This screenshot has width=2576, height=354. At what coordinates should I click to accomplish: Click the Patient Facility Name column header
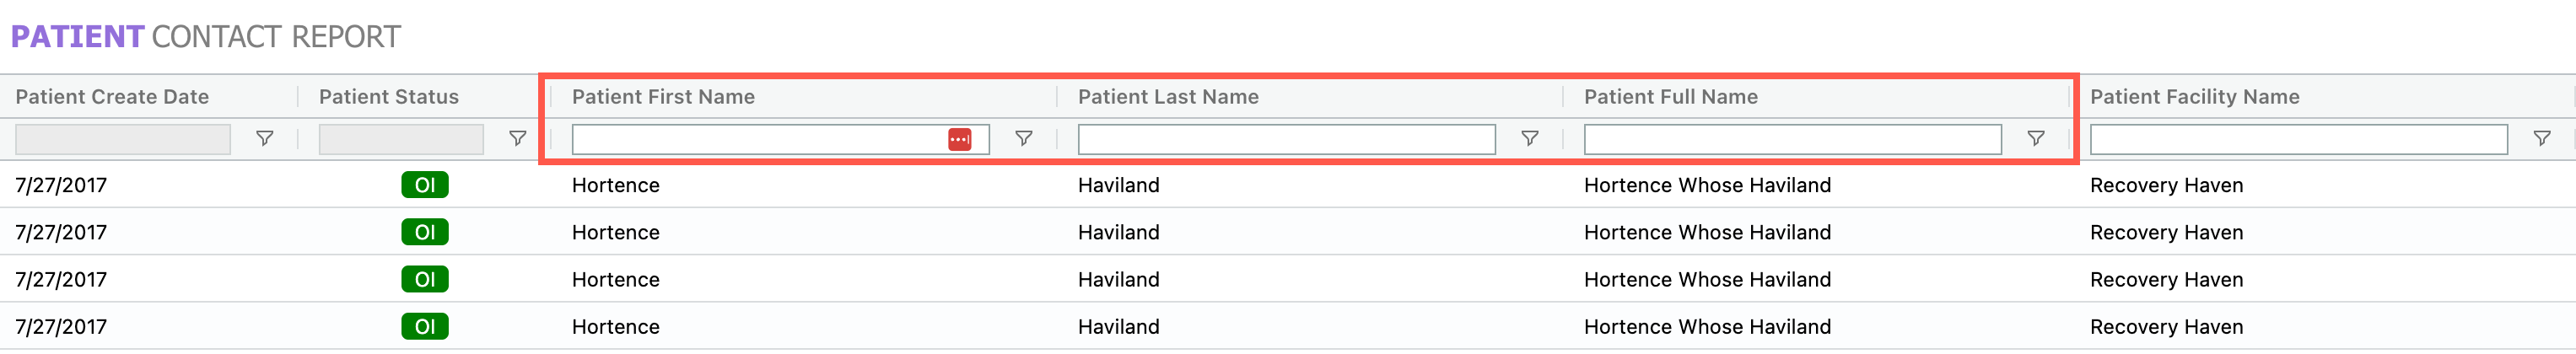click(x=2194, y=97)
